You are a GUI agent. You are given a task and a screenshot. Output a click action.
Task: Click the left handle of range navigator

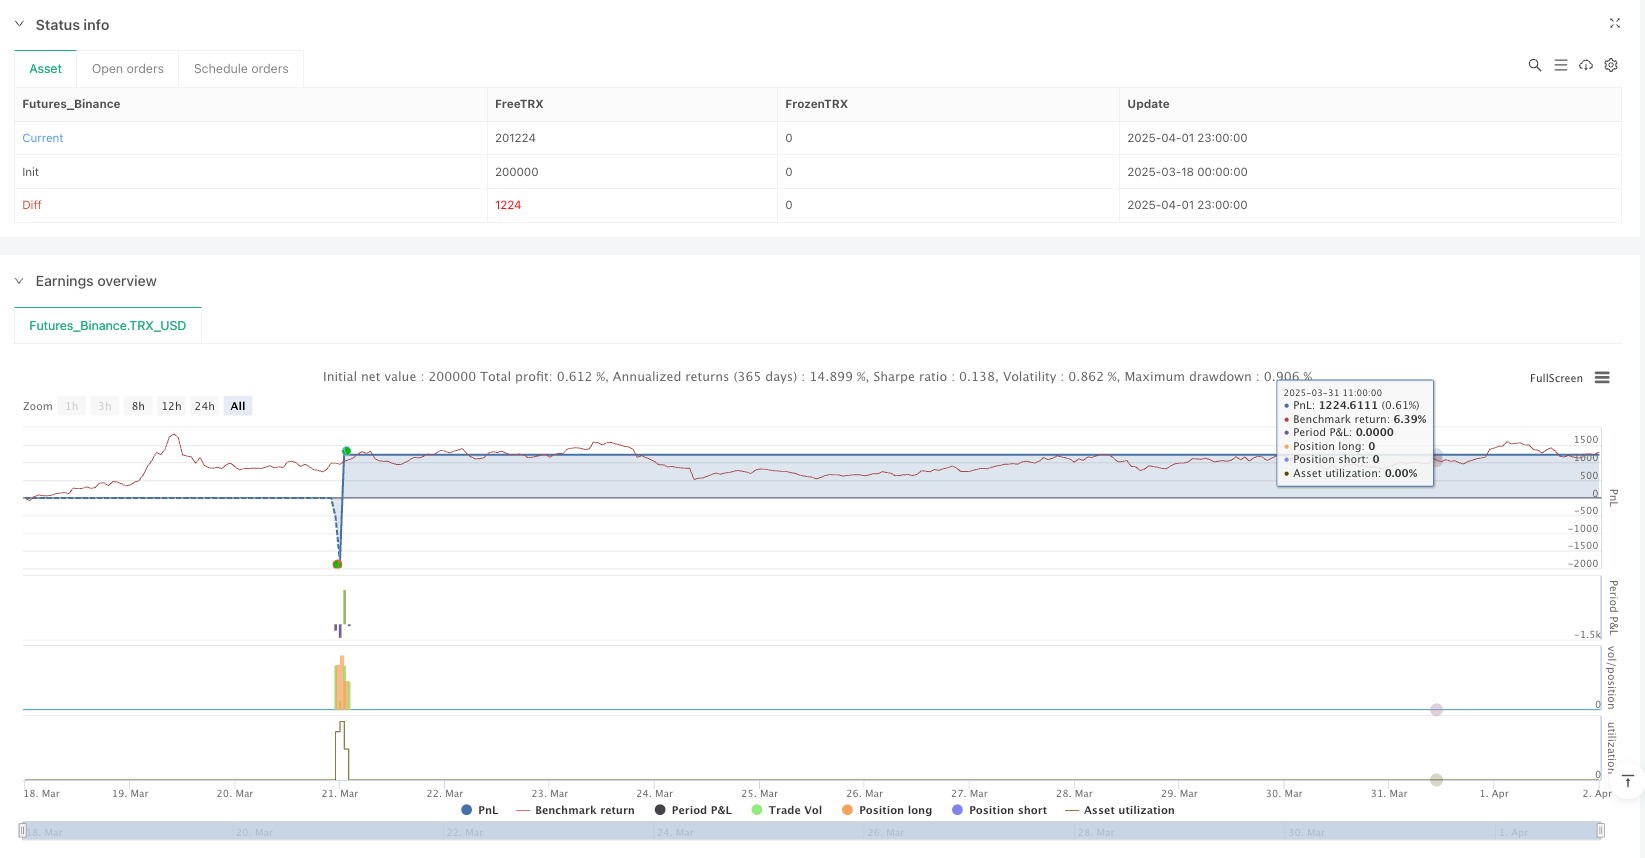pyautogui.click(x=22, y=830)
